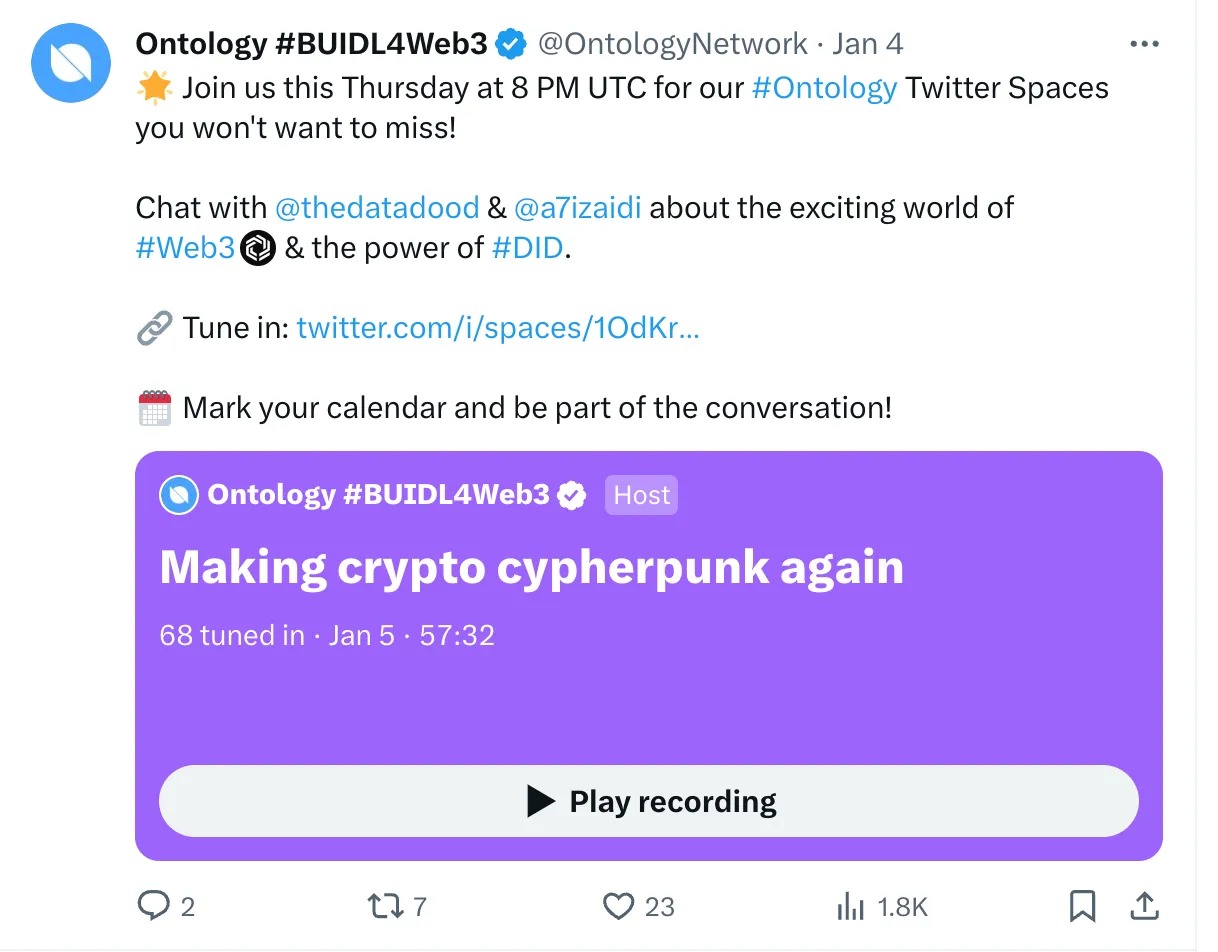
Task: Click the #Web3 hashtag
Action: pyautogui.click(x=185, y=248)
